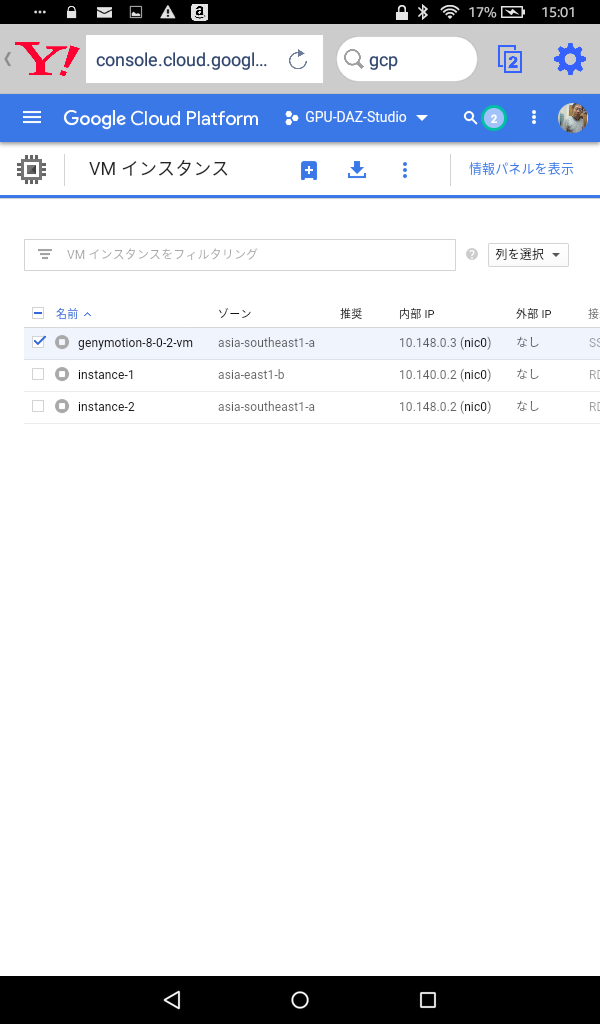Open the hamburger navigation menu
Screen dimensions: 600x1024
[x=32, y=118]
